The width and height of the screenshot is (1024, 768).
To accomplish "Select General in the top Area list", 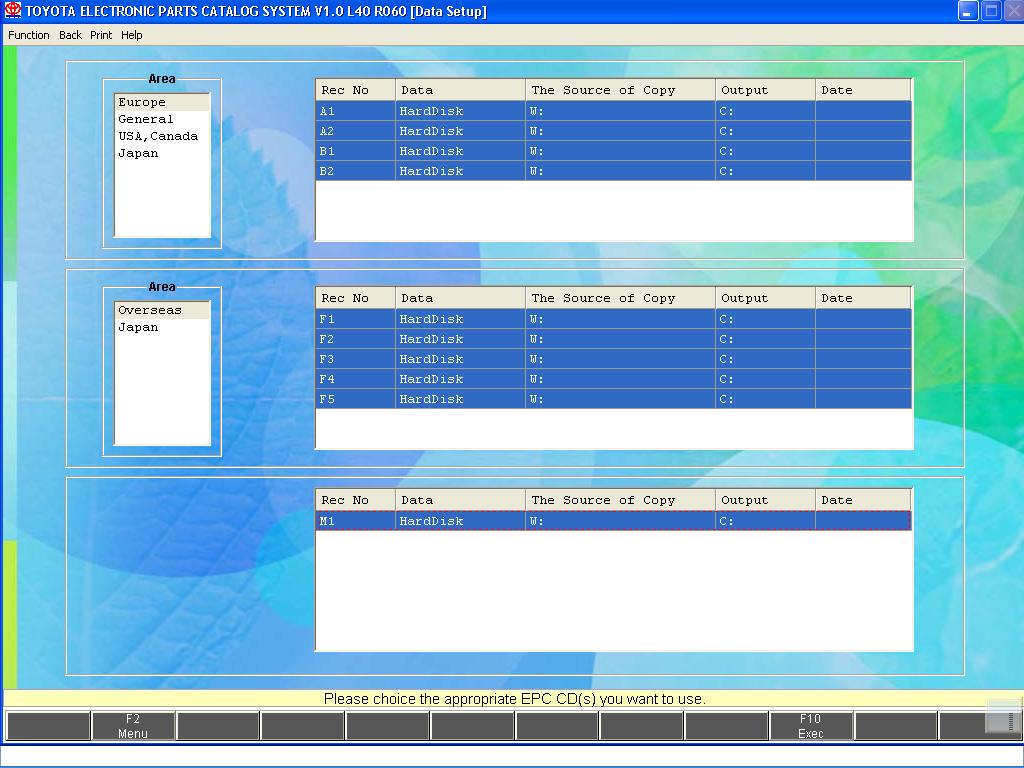I will point(146,119).
